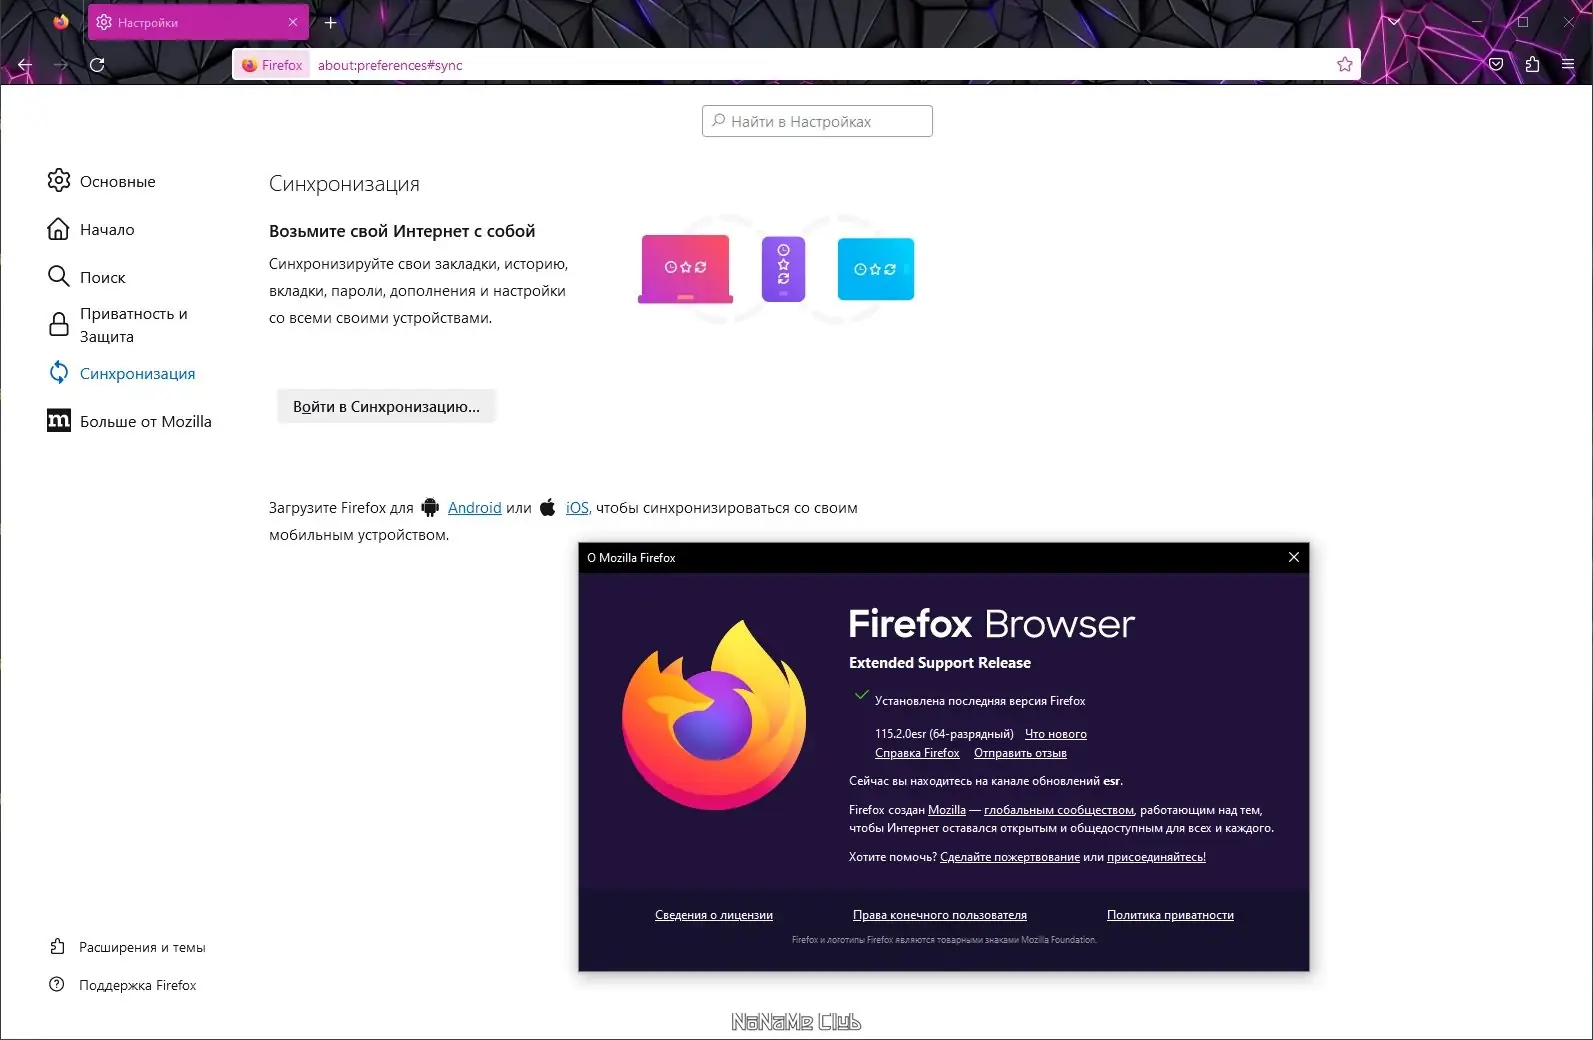Image resolution: width=1593 pixels, height=1040 pixels.
Task: Open Справка Firefox link
Action: pos(917,753)
